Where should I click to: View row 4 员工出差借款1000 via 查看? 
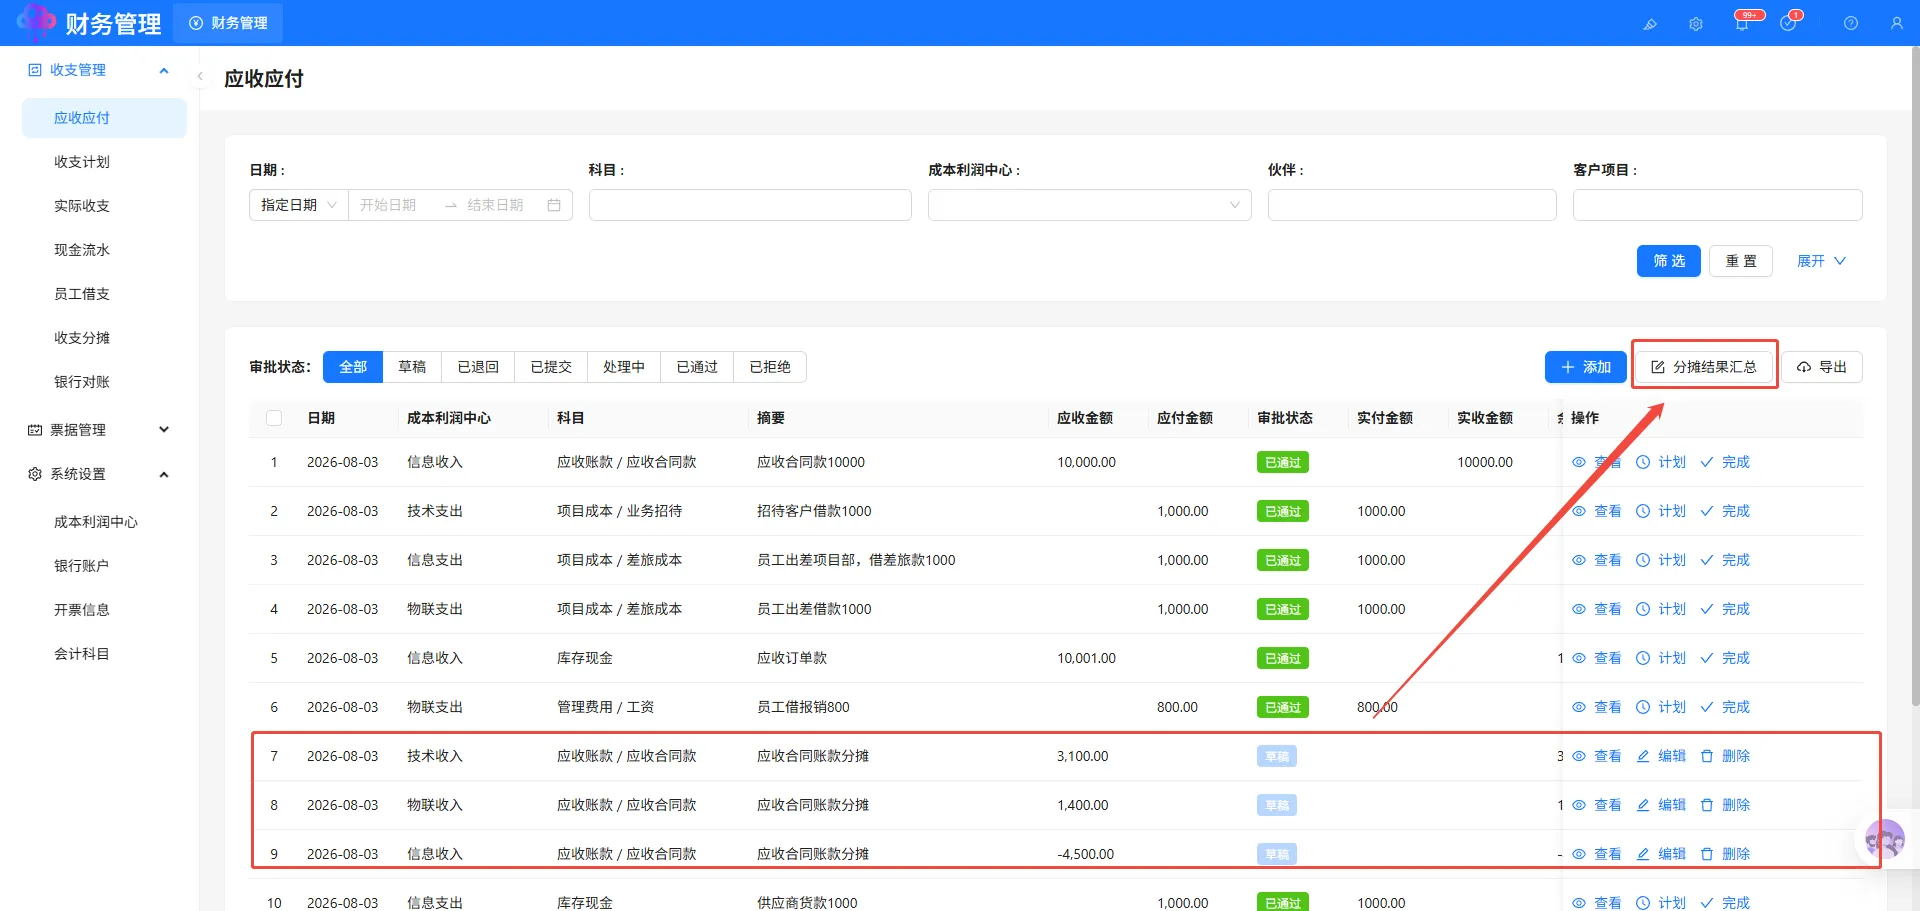pos(1597,609)
